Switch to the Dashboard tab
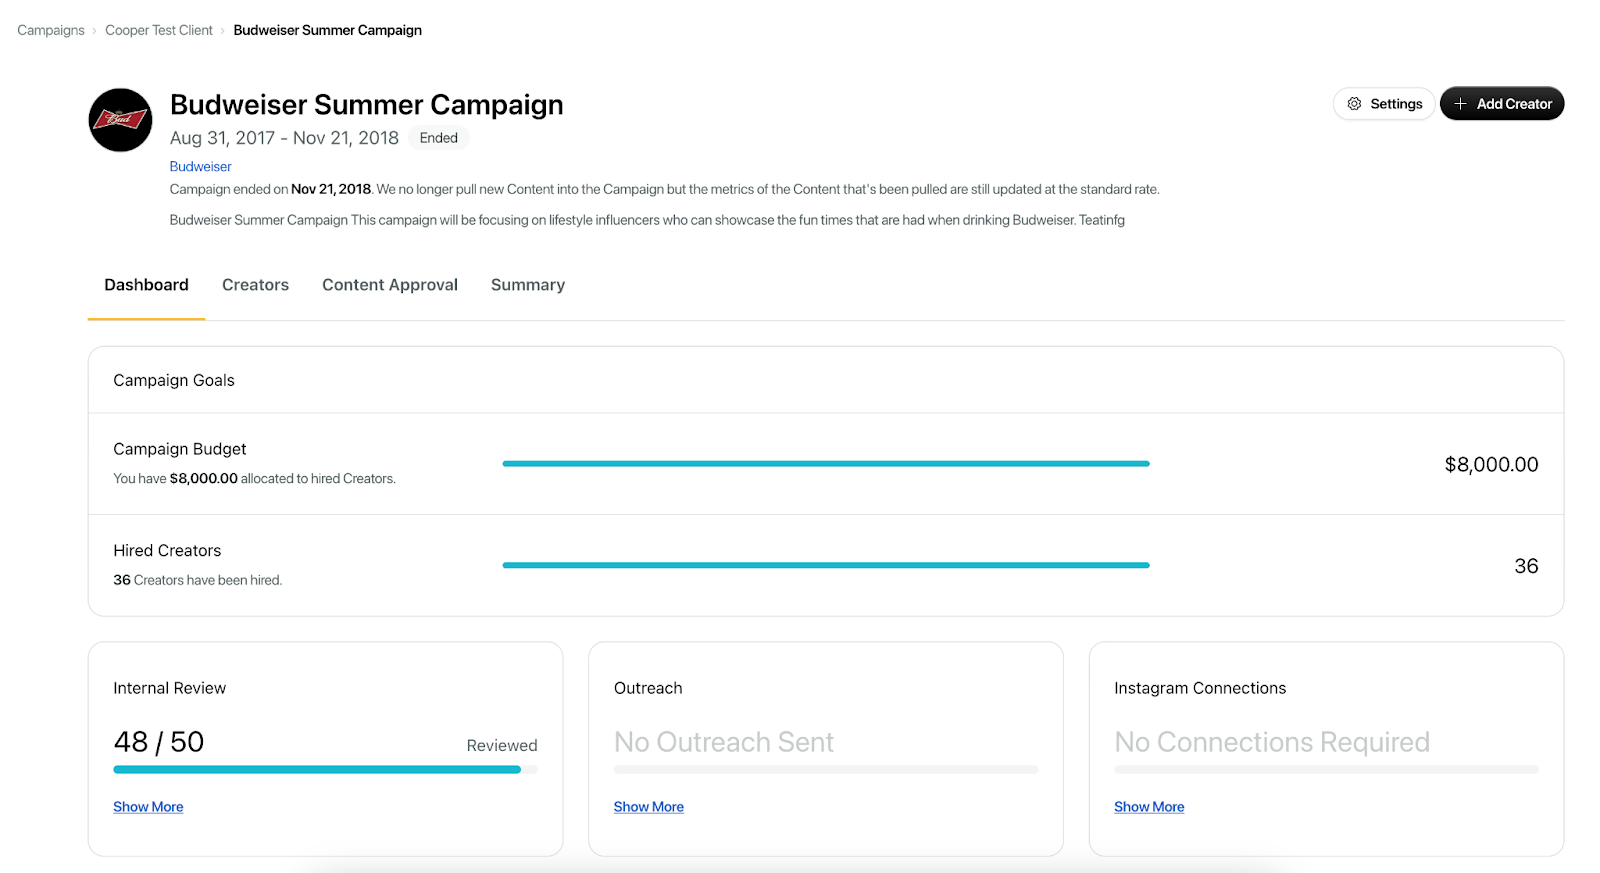Image resolution: width=1600 pixels, height=873 pixels. (146, 285)
